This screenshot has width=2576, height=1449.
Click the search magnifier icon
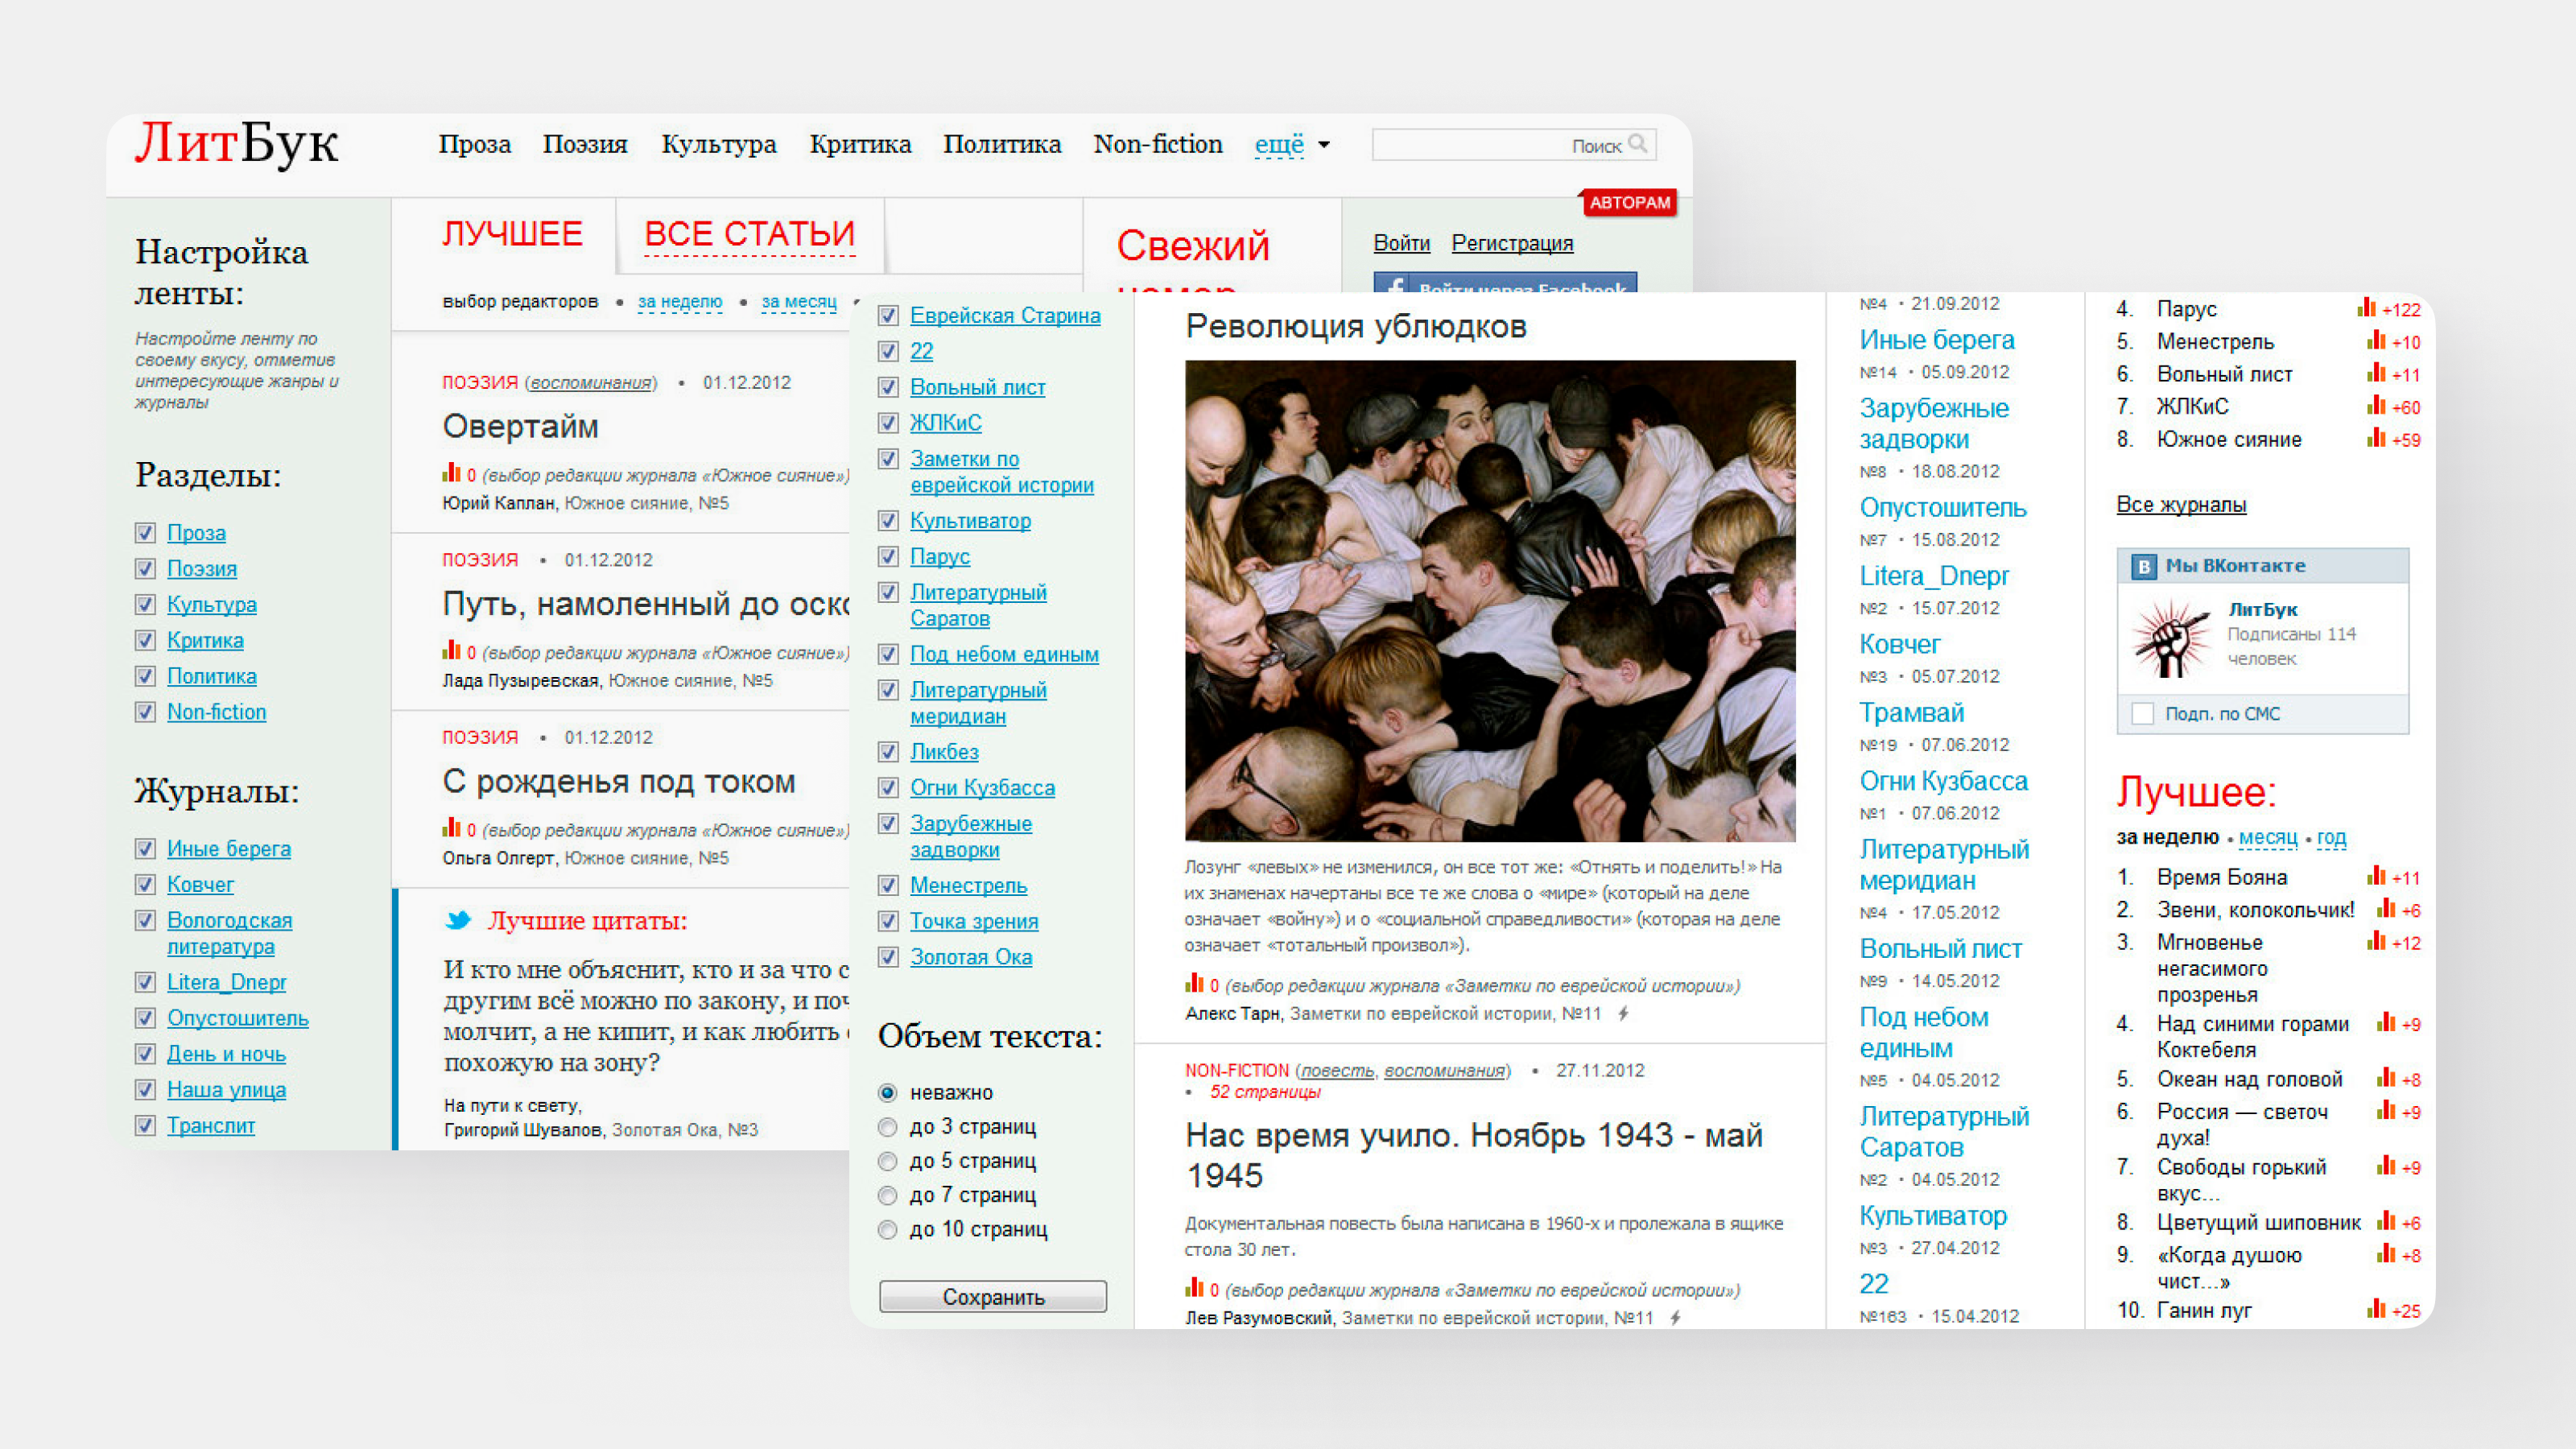(x=1644, y=143)
